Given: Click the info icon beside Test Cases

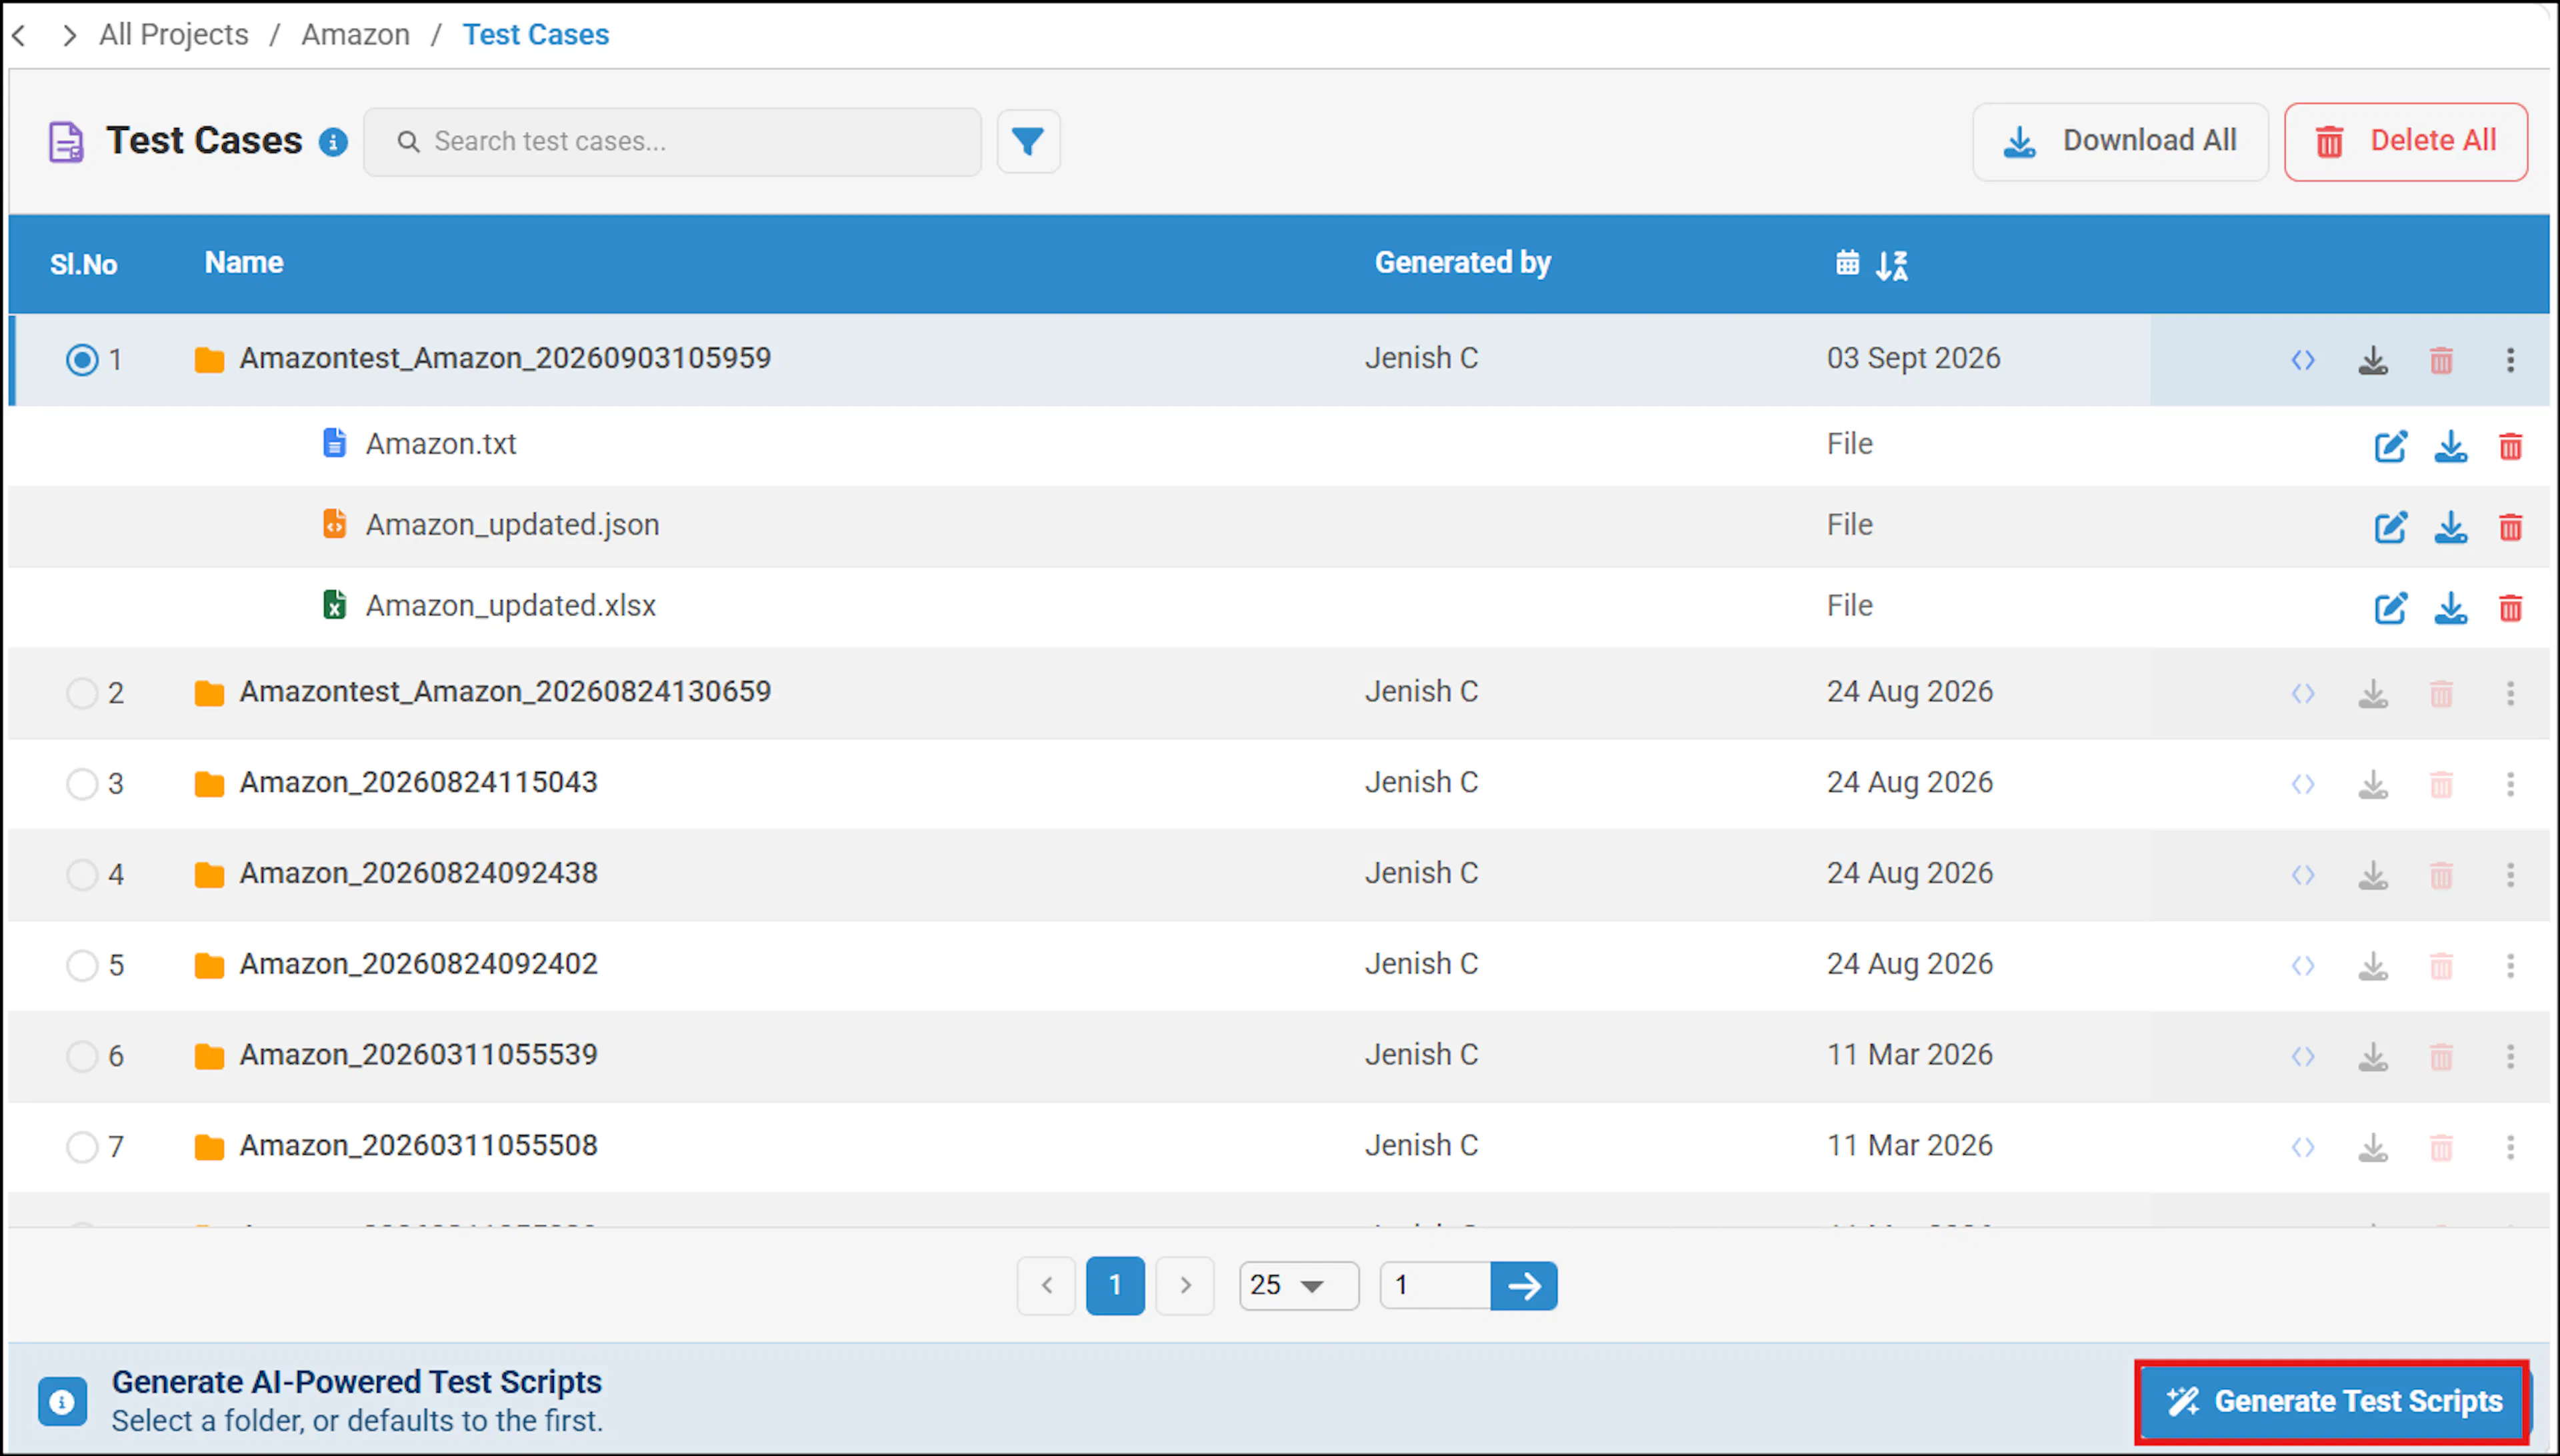Looking at the screenshot, I should point(333,142).
